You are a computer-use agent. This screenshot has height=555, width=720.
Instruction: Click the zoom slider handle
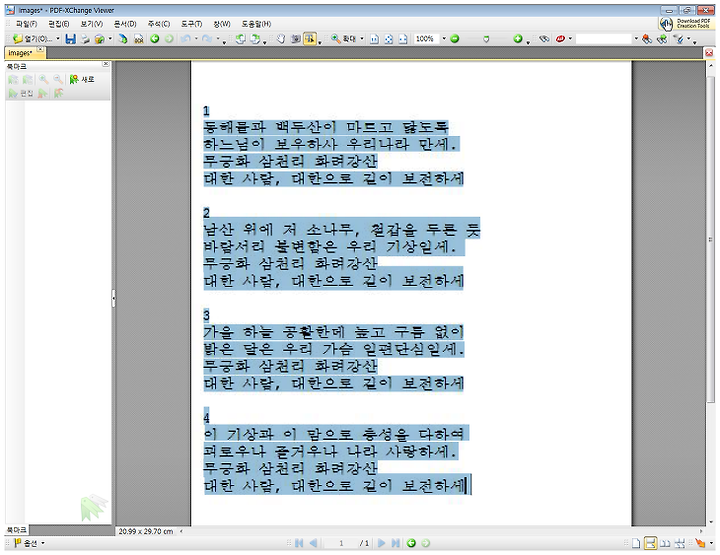486,39
